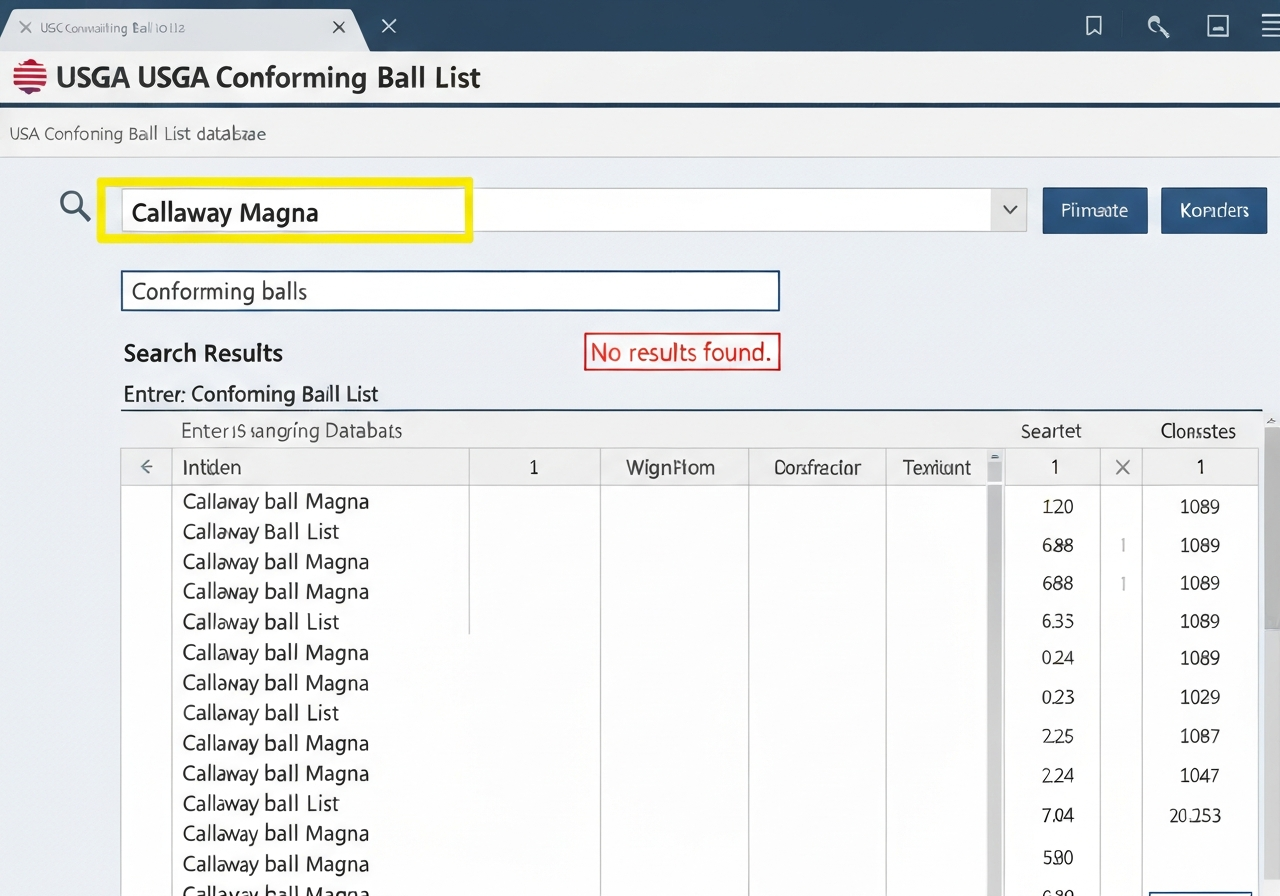Click the second blue button at far right
Viewport: 1280px width, 896px height.
tap(1214, 210)
